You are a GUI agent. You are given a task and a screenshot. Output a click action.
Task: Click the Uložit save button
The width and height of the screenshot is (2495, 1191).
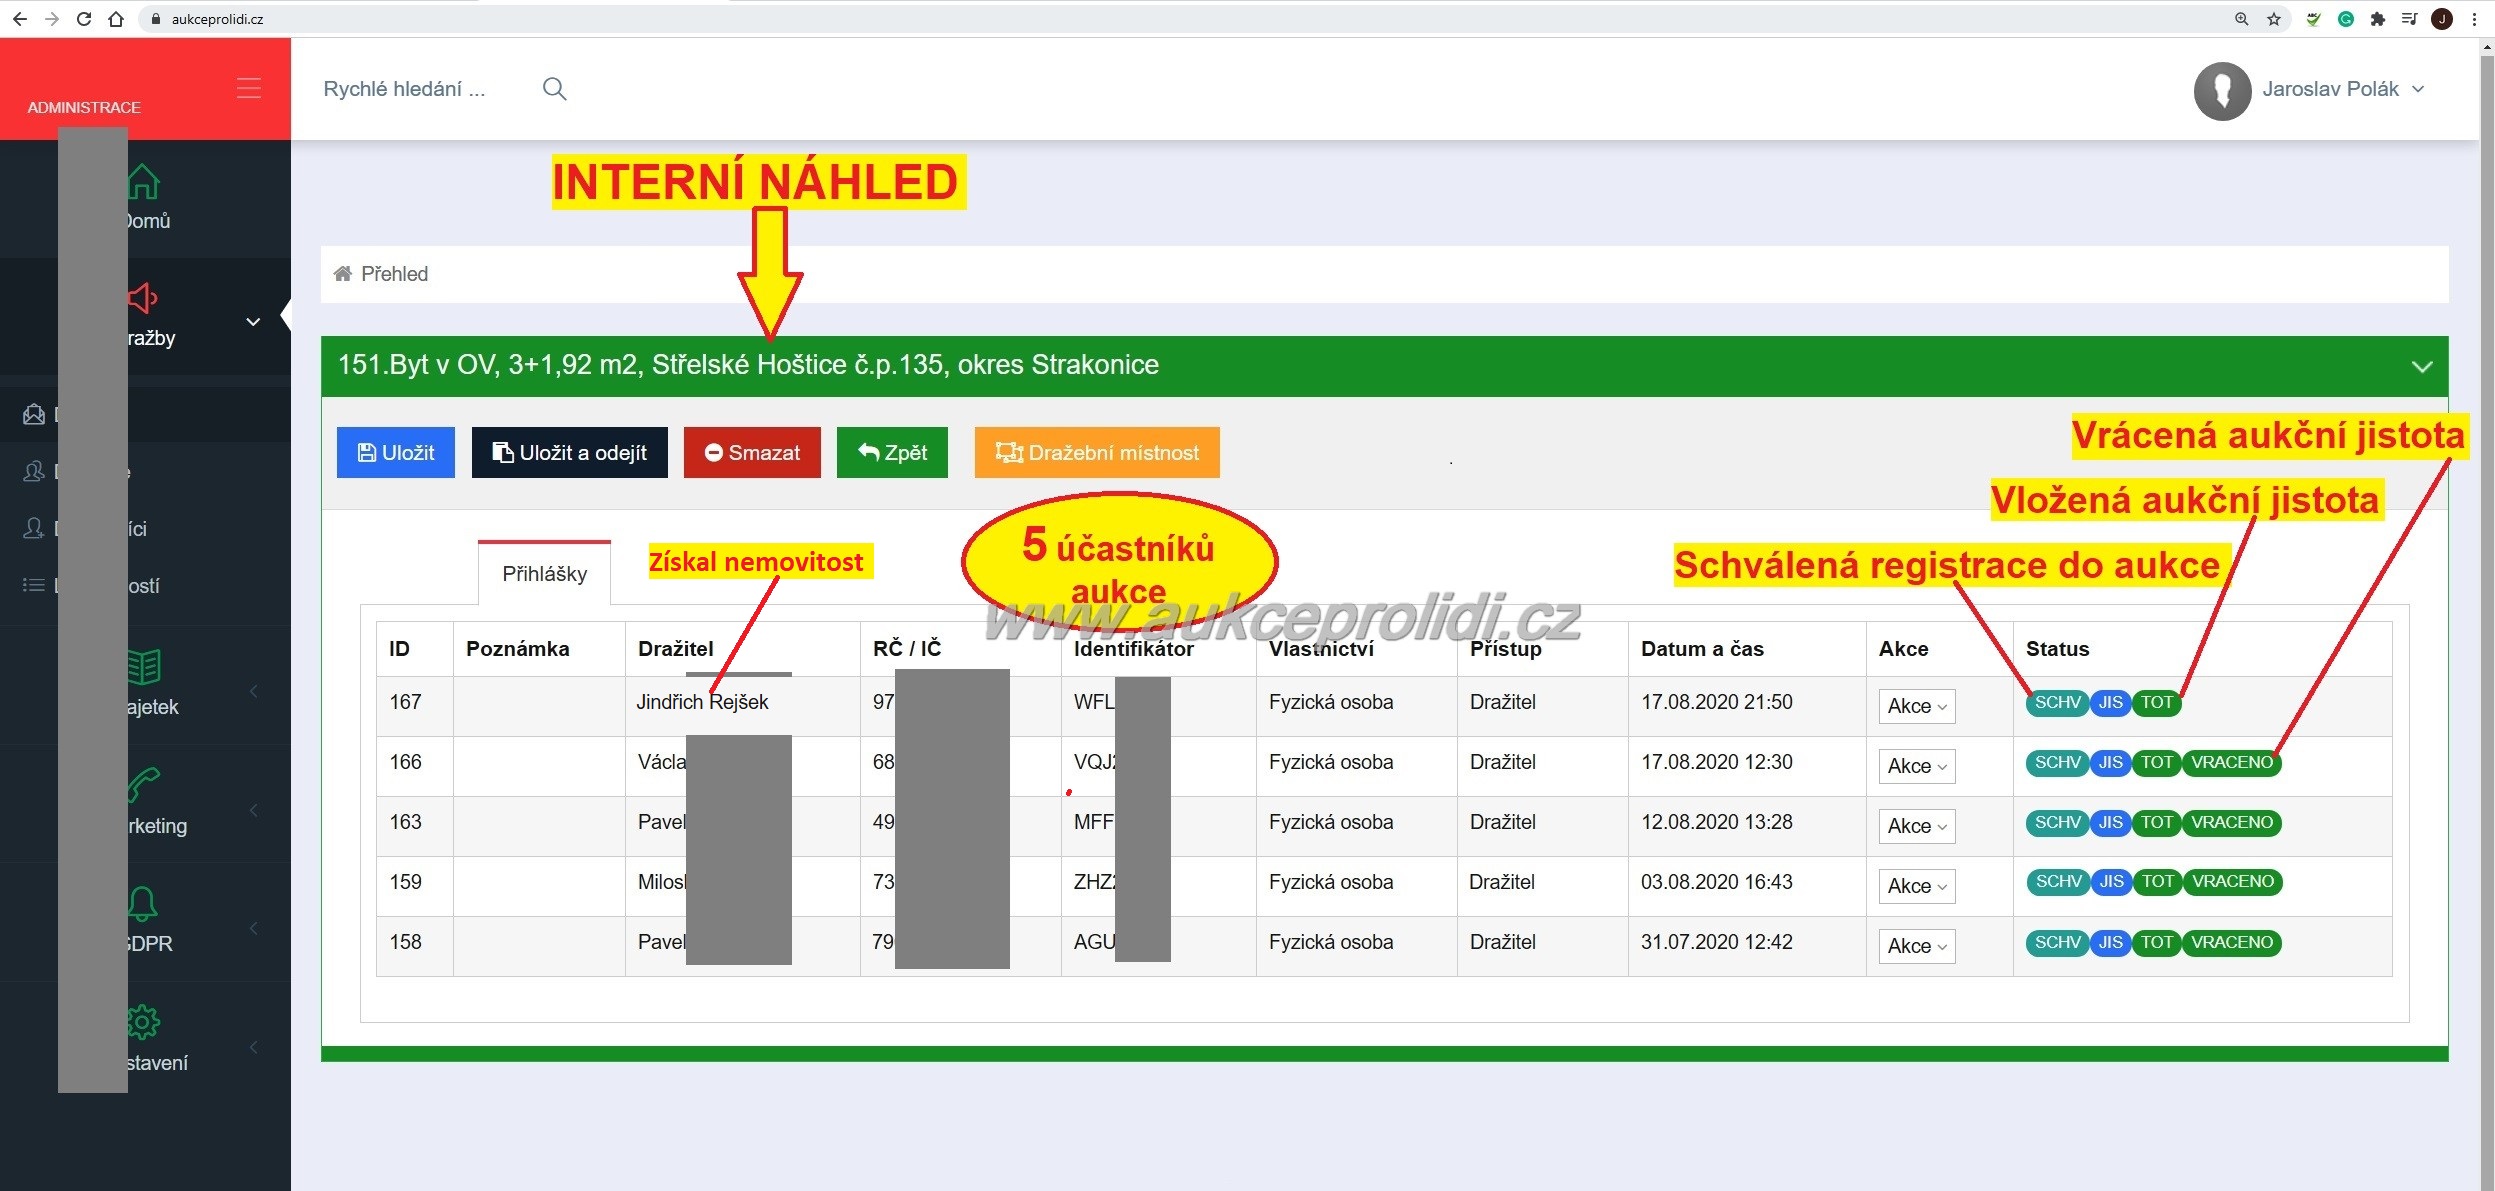[395, 452]
